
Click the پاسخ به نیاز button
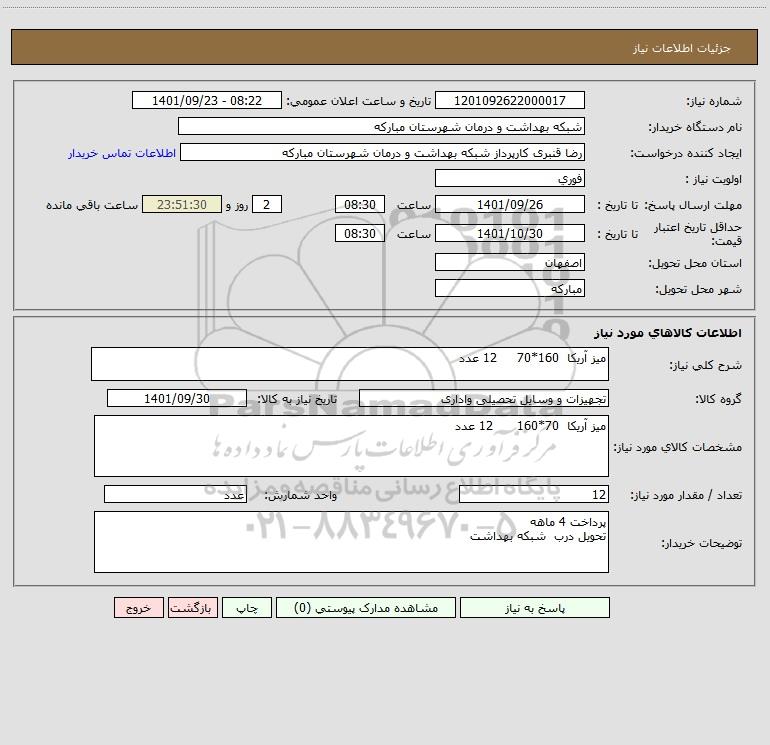click(x=534, y=608)
